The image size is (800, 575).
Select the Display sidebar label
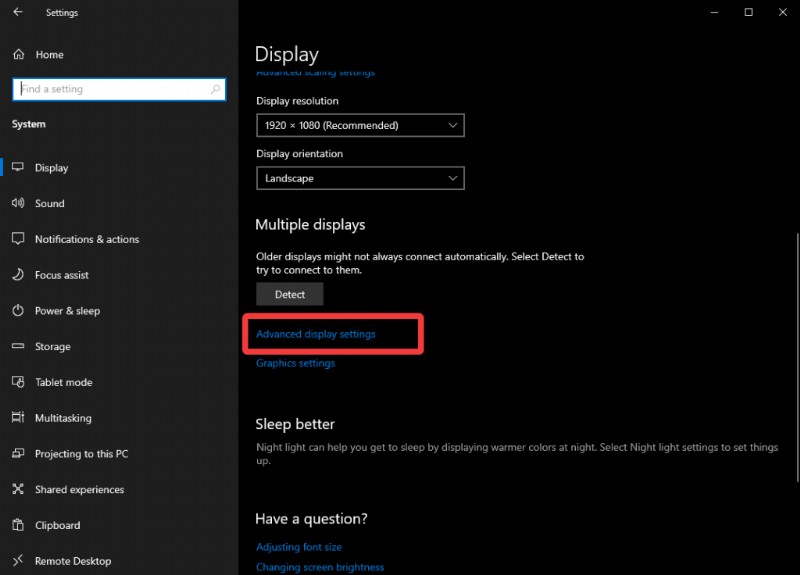(52, 168)
